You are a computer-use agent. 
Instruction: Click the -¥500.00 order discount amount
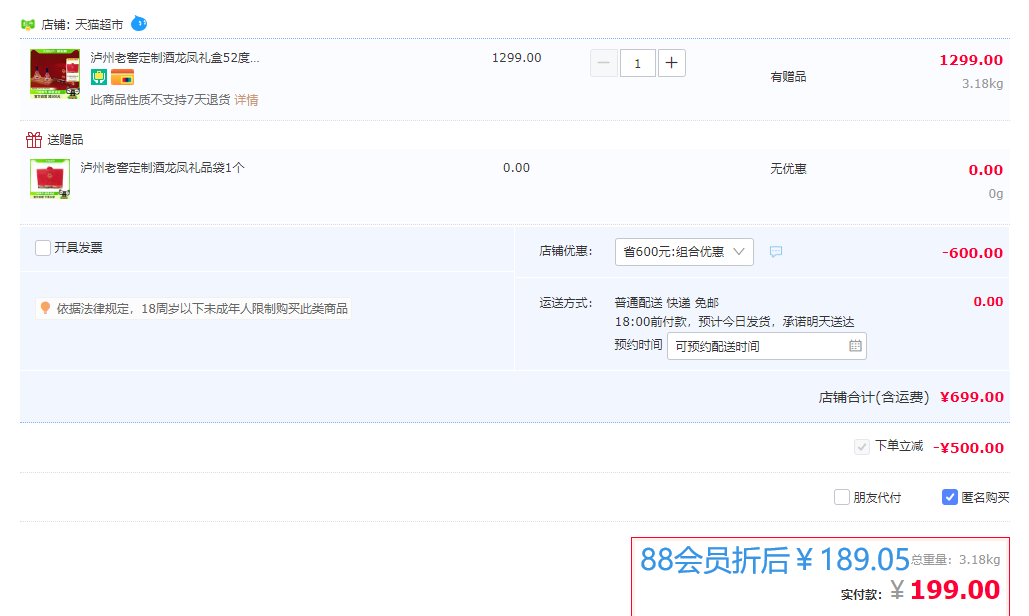click(968, 447)
